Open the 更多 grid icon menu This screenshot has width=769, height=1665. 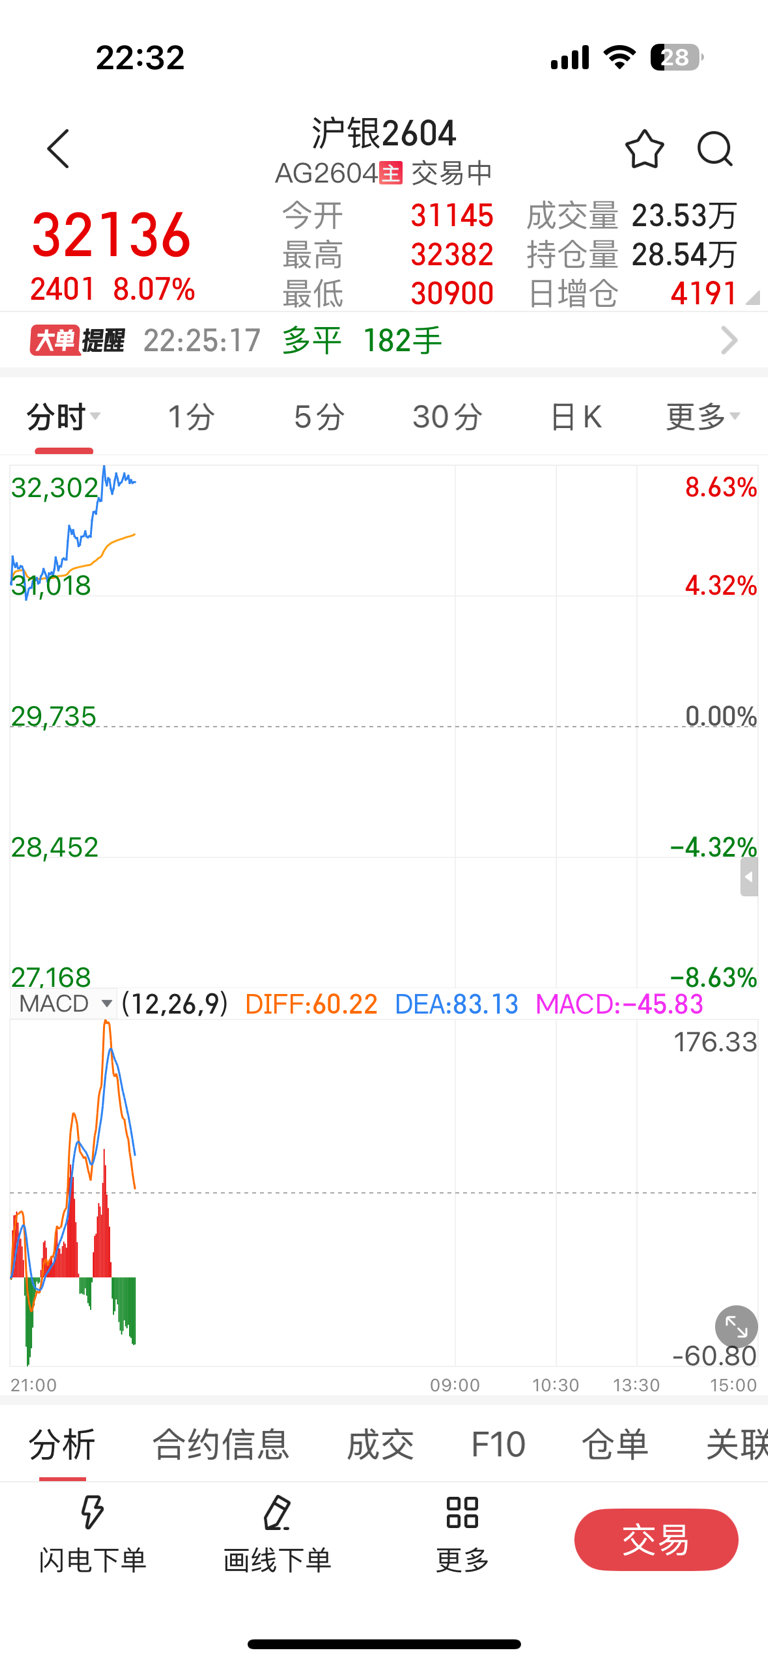462,1512
